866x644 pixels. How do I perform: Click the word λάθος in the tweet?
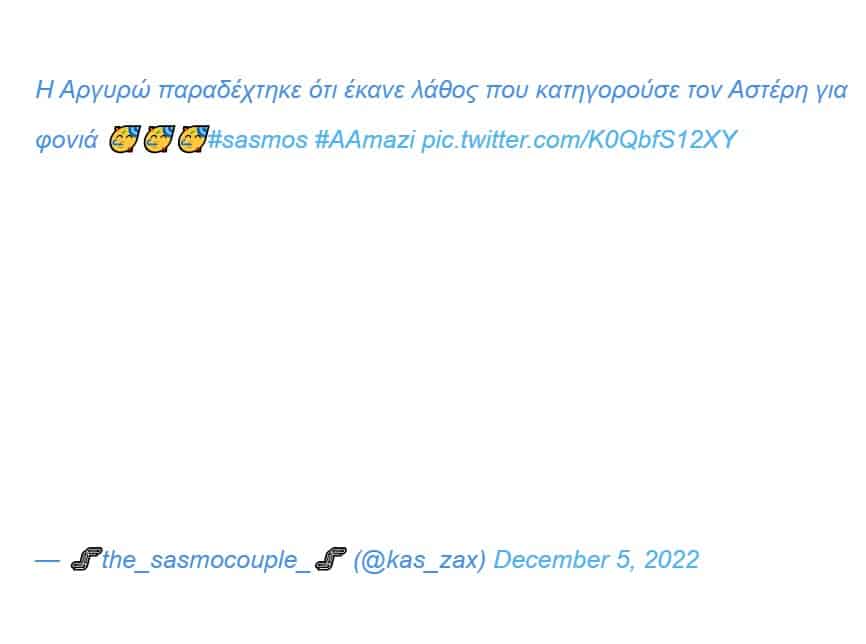[443, 89]
